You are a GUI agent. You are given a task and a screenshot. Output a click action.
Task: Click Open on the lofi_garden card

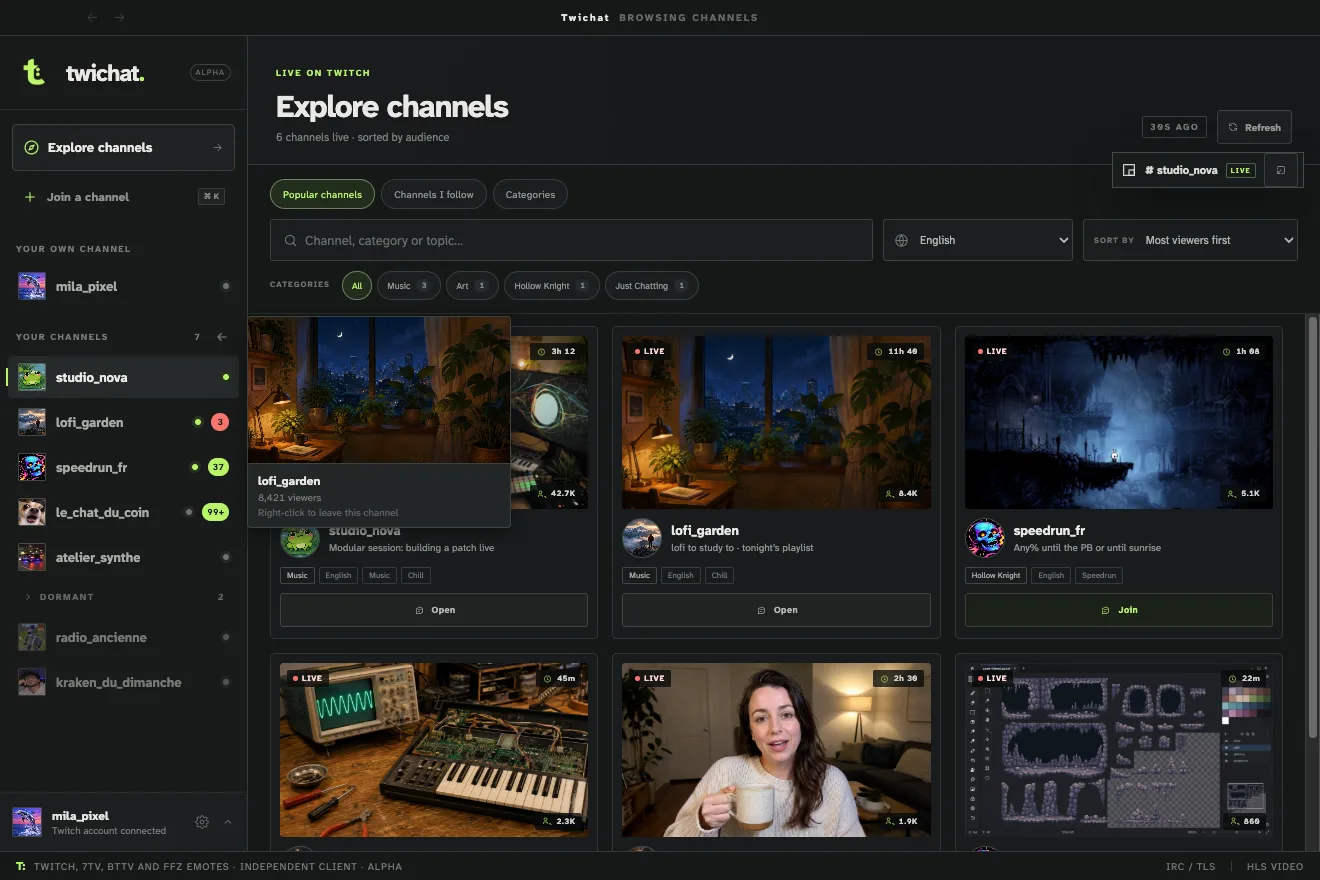pos(776,610)
